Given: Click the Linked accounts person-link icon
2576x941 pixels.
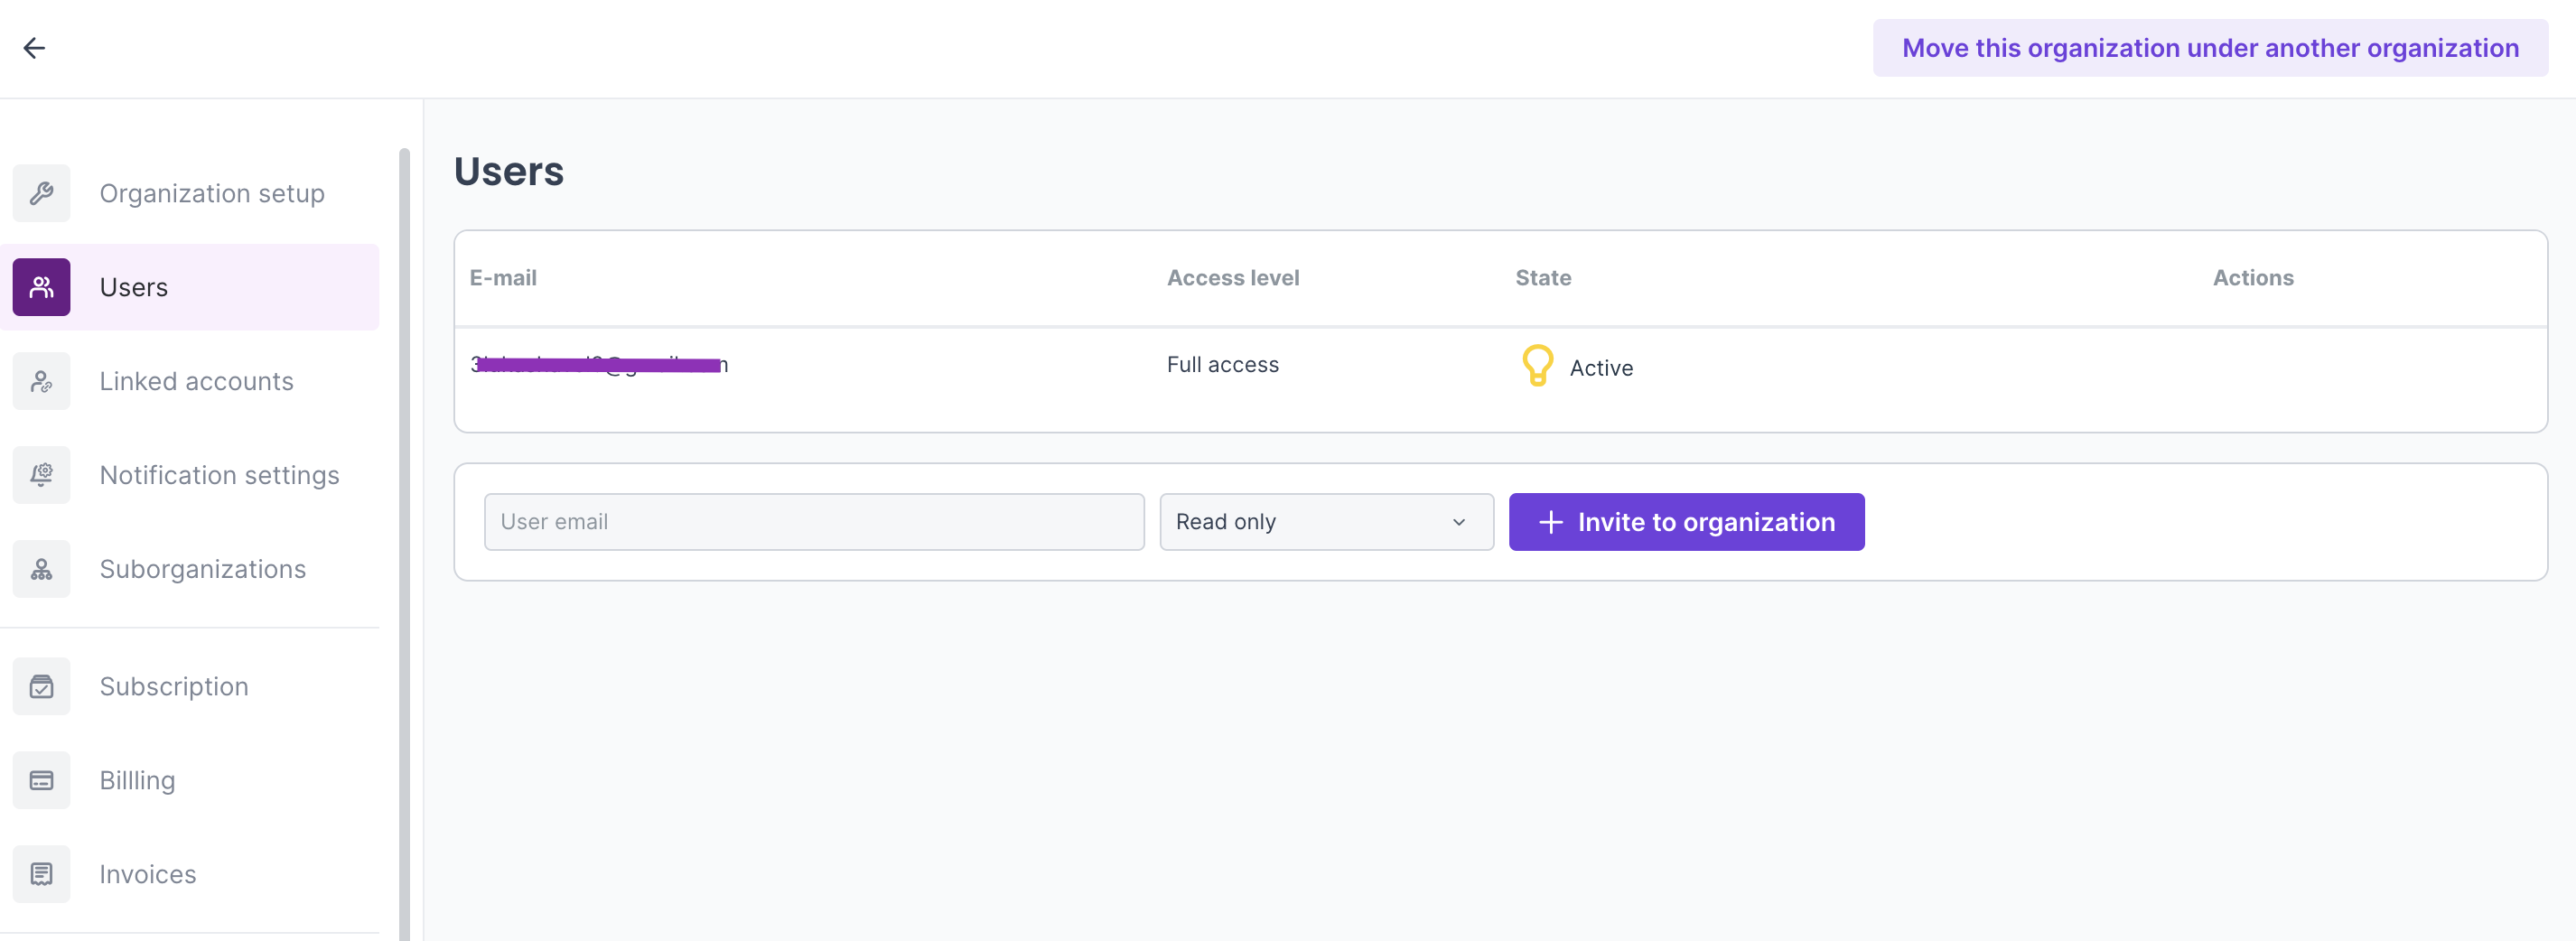Looking at the screenshot, I should 41,381.
